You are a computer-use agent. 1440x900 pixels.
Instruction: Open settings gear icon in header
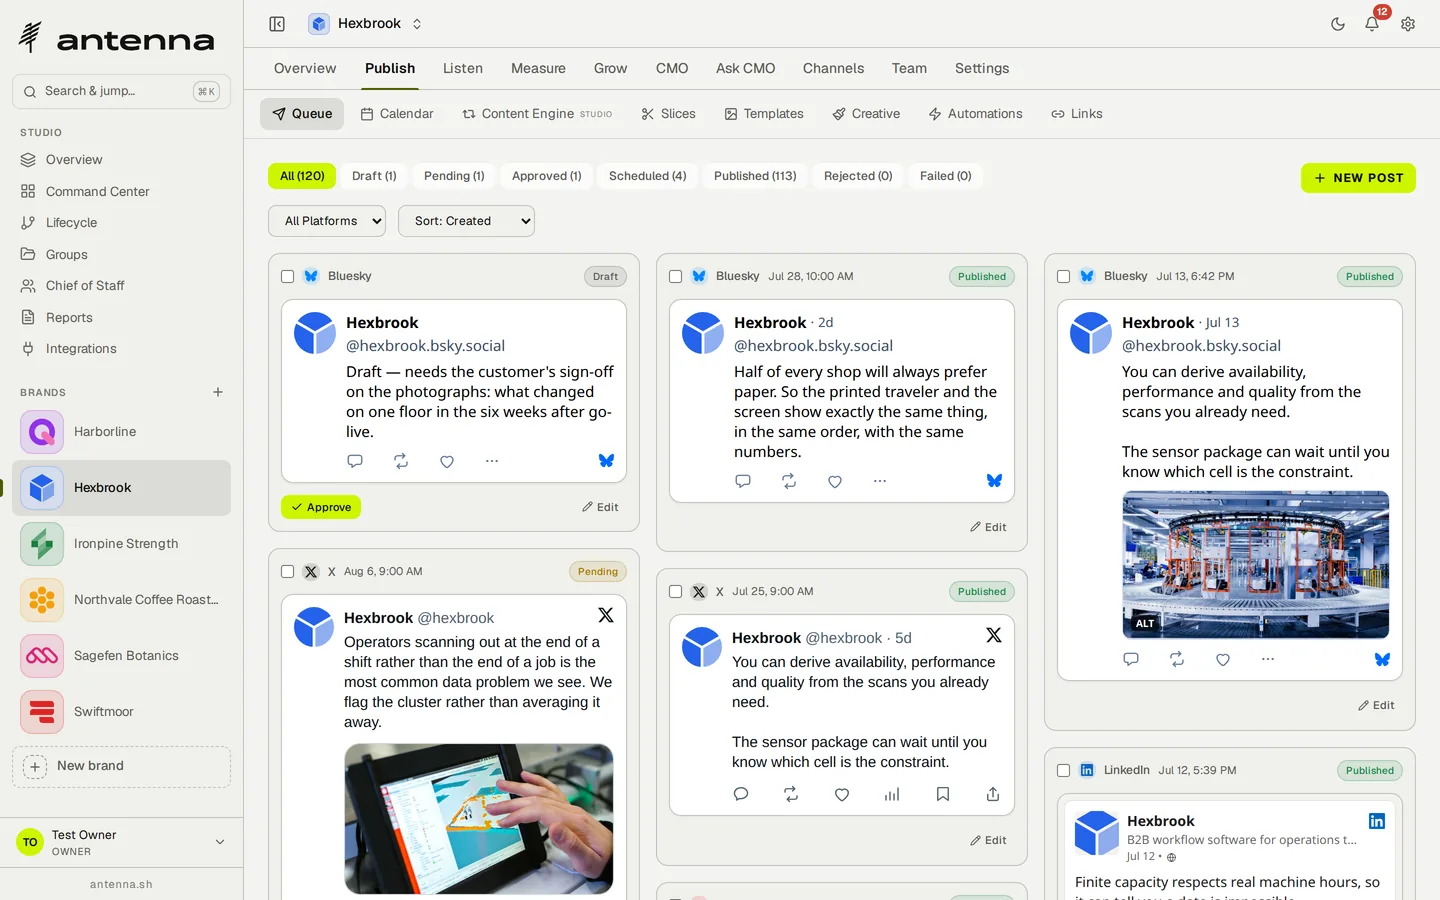[x=1408, y=24]
